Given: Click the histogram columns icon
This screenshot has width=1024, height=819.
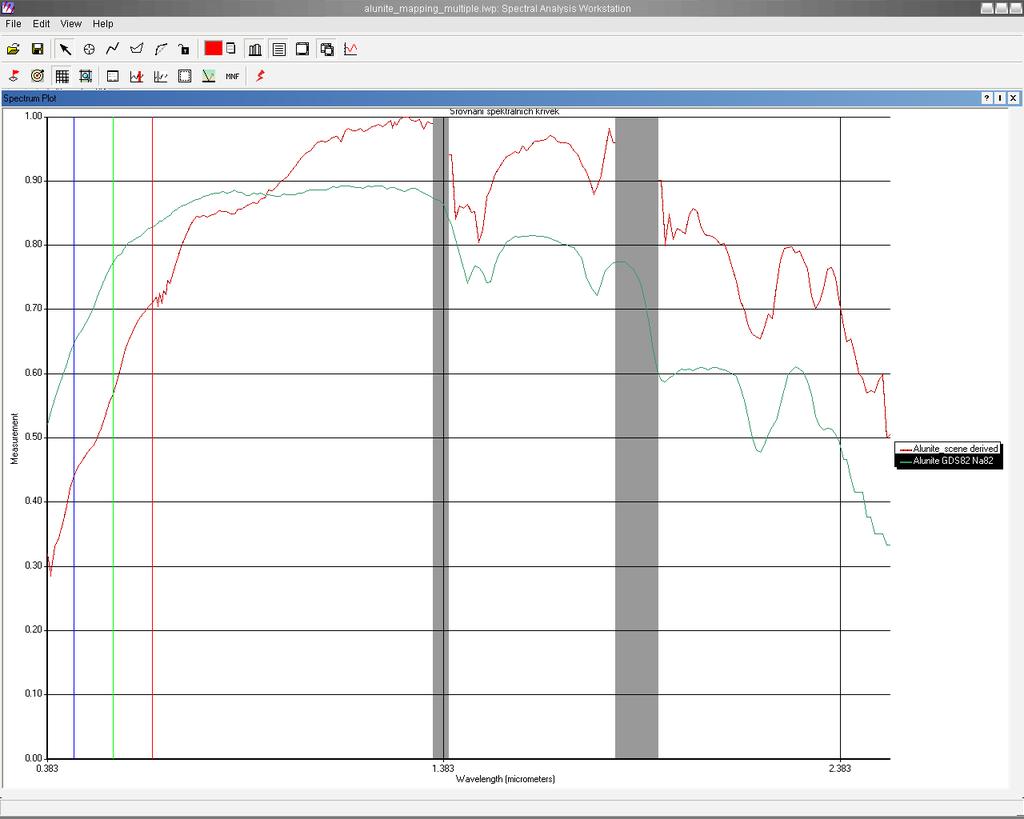Looking at the screenshot, I should pyautogui.click(x=255, y=49).
